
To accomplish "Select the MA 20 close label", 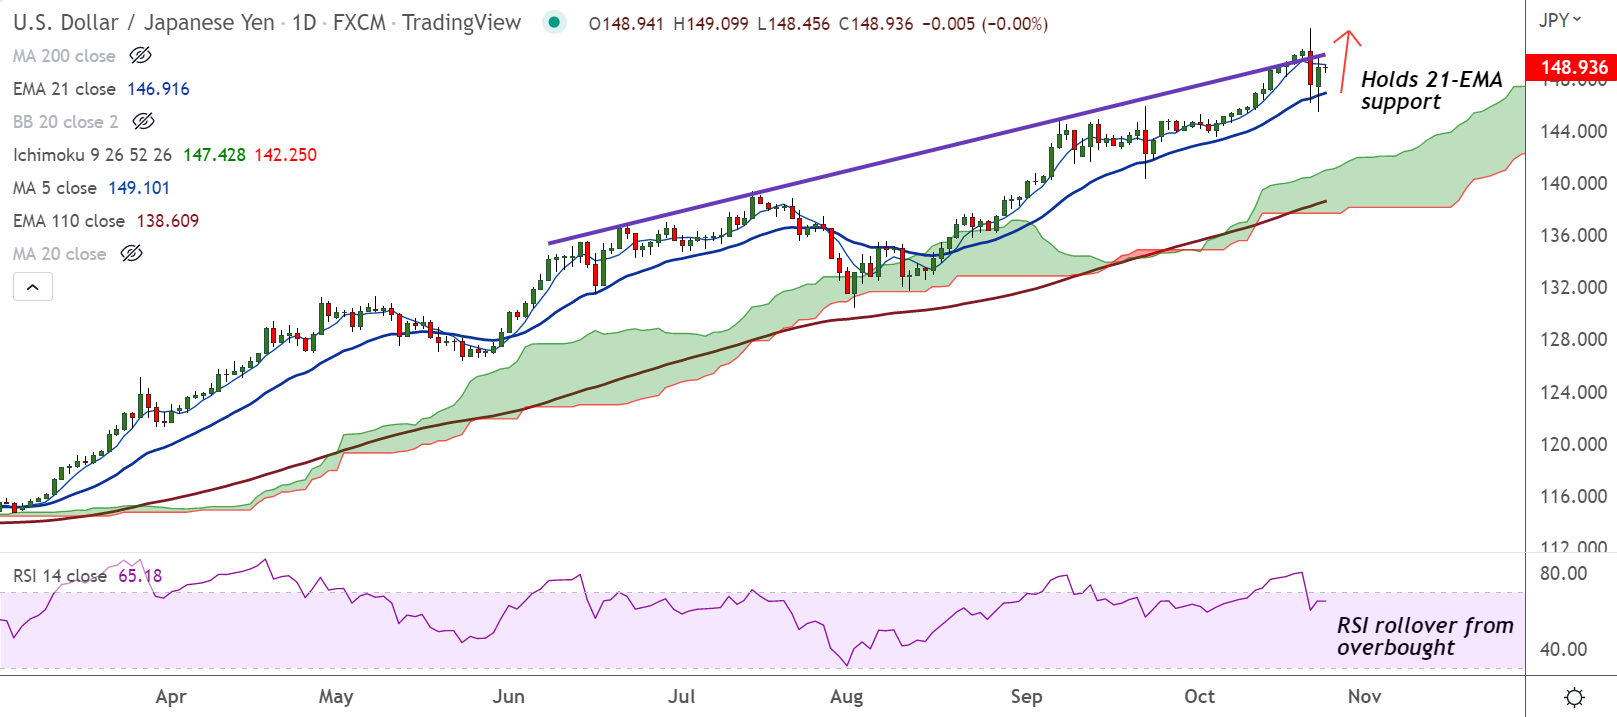I will pos(60,254).
